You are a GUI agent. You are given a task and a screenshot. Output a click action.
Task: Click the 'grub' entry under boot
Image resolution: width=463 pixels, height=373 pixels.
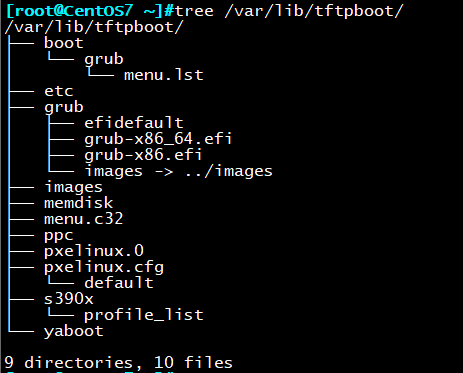point(104,59)
